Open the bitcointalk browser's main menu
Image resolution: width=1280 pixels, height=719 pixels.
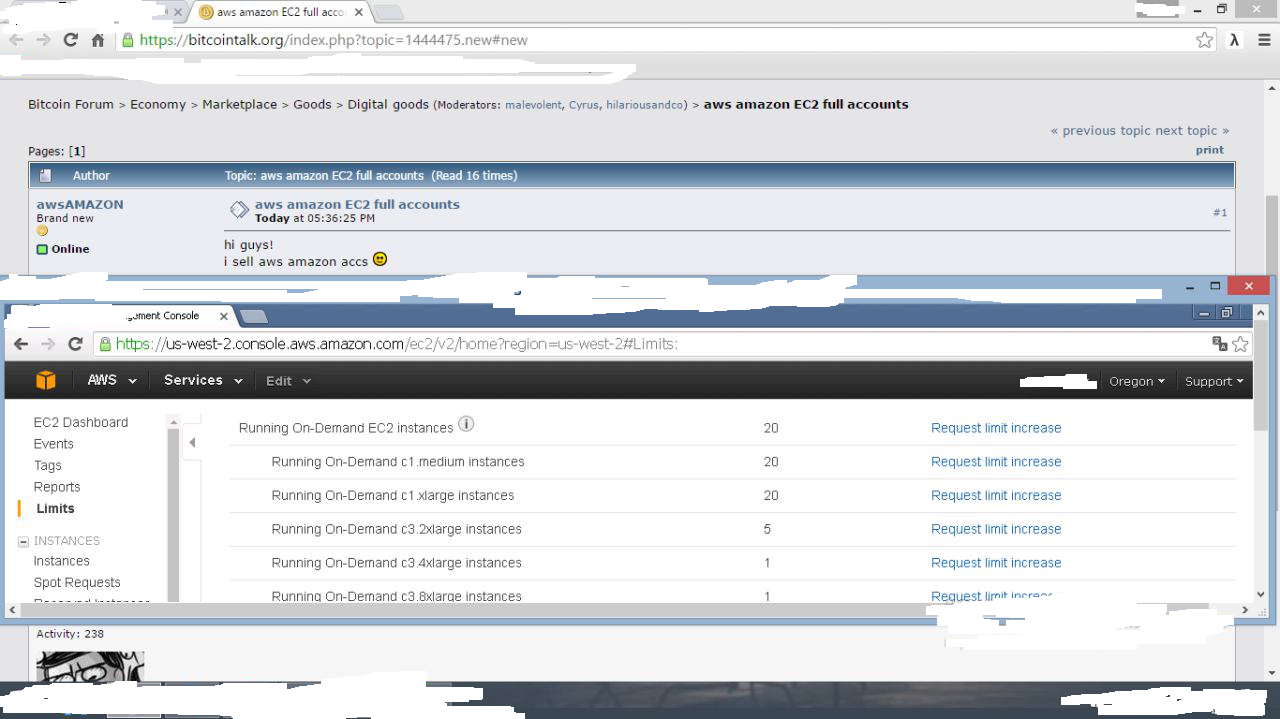coord(1265,40)
